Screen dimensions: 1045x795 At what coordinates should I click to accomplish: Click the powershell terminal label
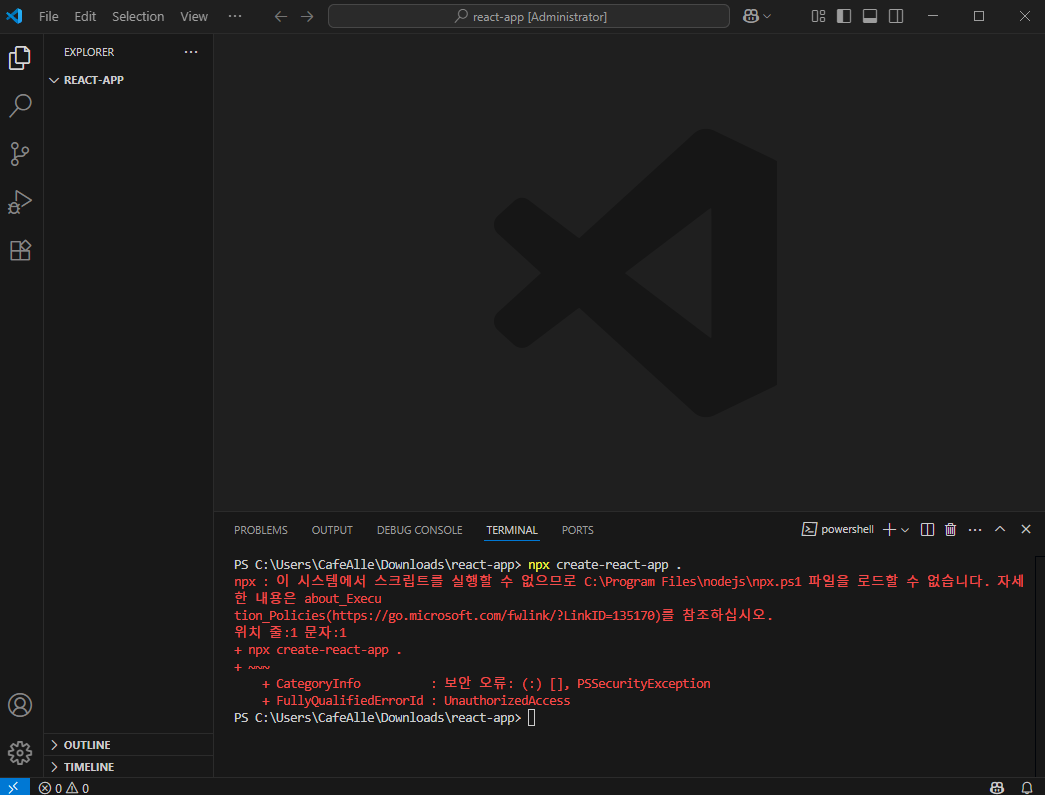tap(838, 529)
